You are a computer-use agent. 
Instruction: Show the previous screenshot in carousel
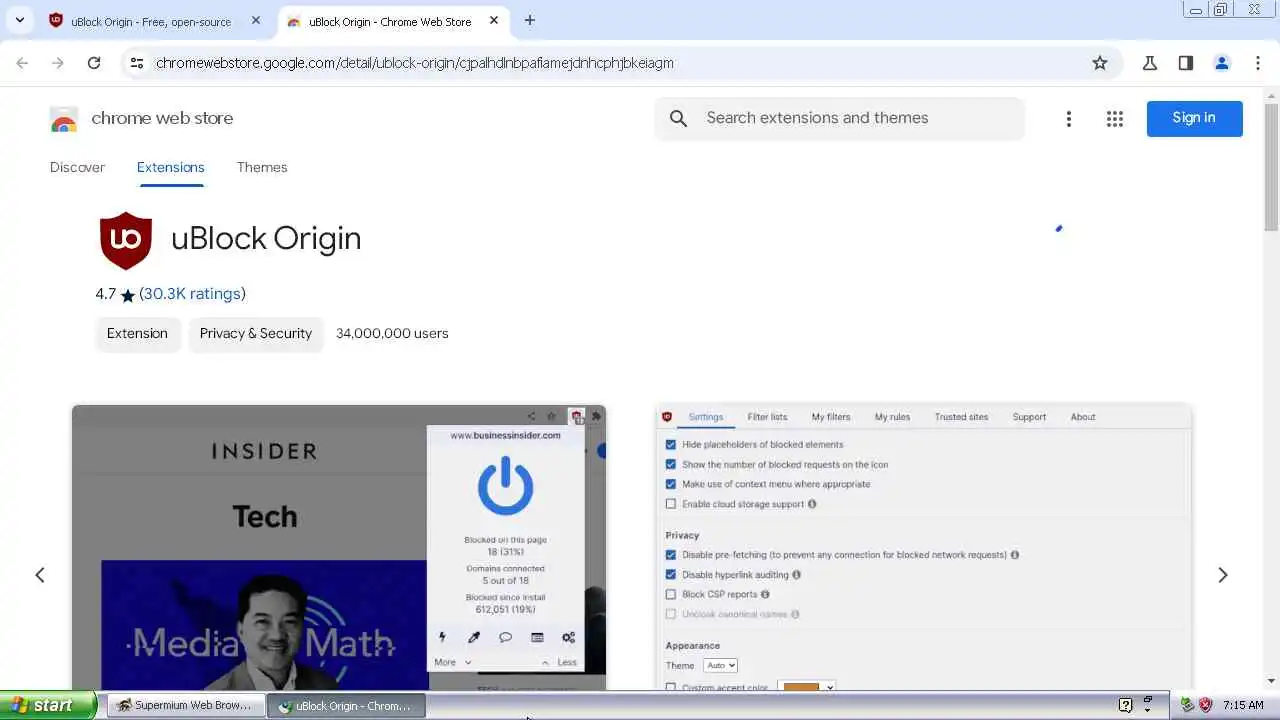[40, 575]
